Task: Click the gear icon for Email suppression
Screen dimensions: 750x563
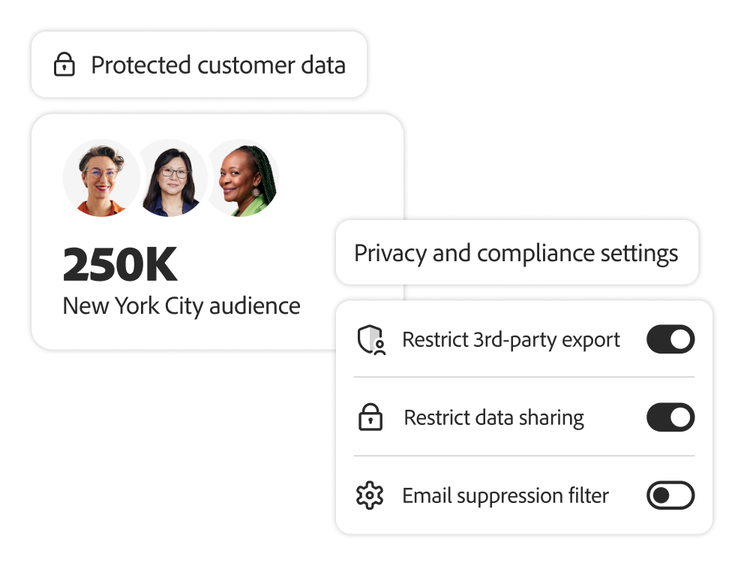Action: click(x=370, y=495)
